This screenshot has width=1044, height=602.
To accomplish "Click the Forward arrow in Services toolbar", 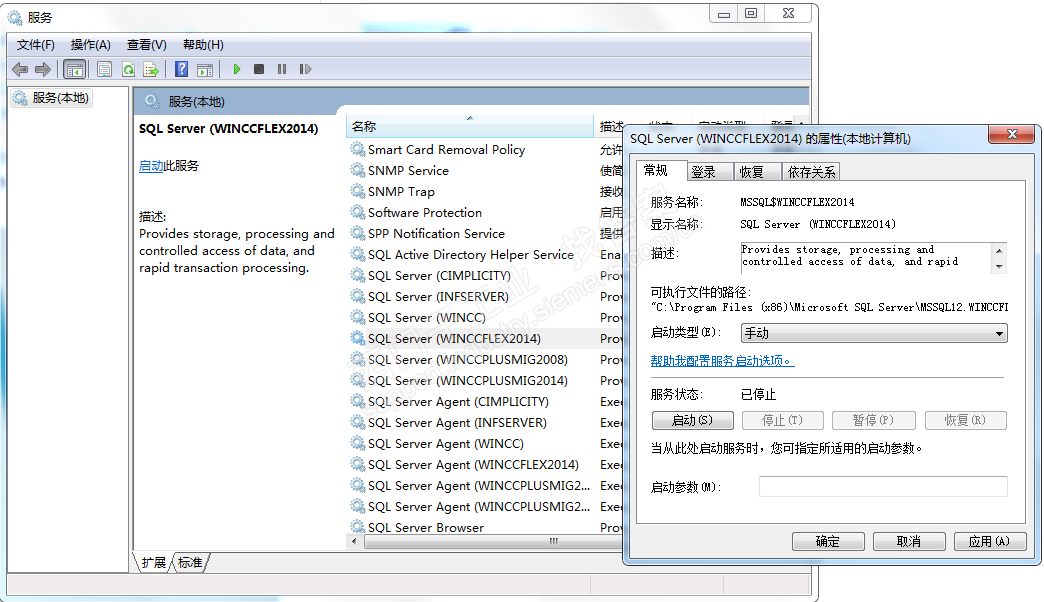I will coord(43,69).
